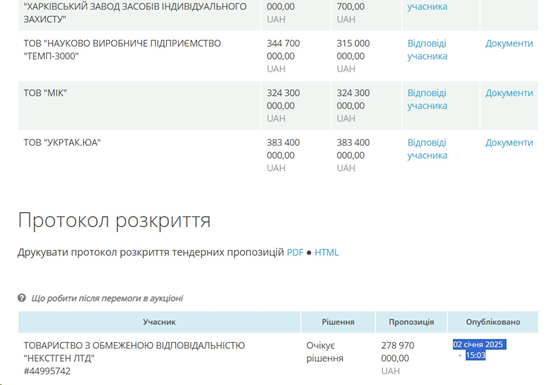
Task: Click УКРТАК.ЮА's first 383 400 000,00 amount
Action: coord(283,149)
